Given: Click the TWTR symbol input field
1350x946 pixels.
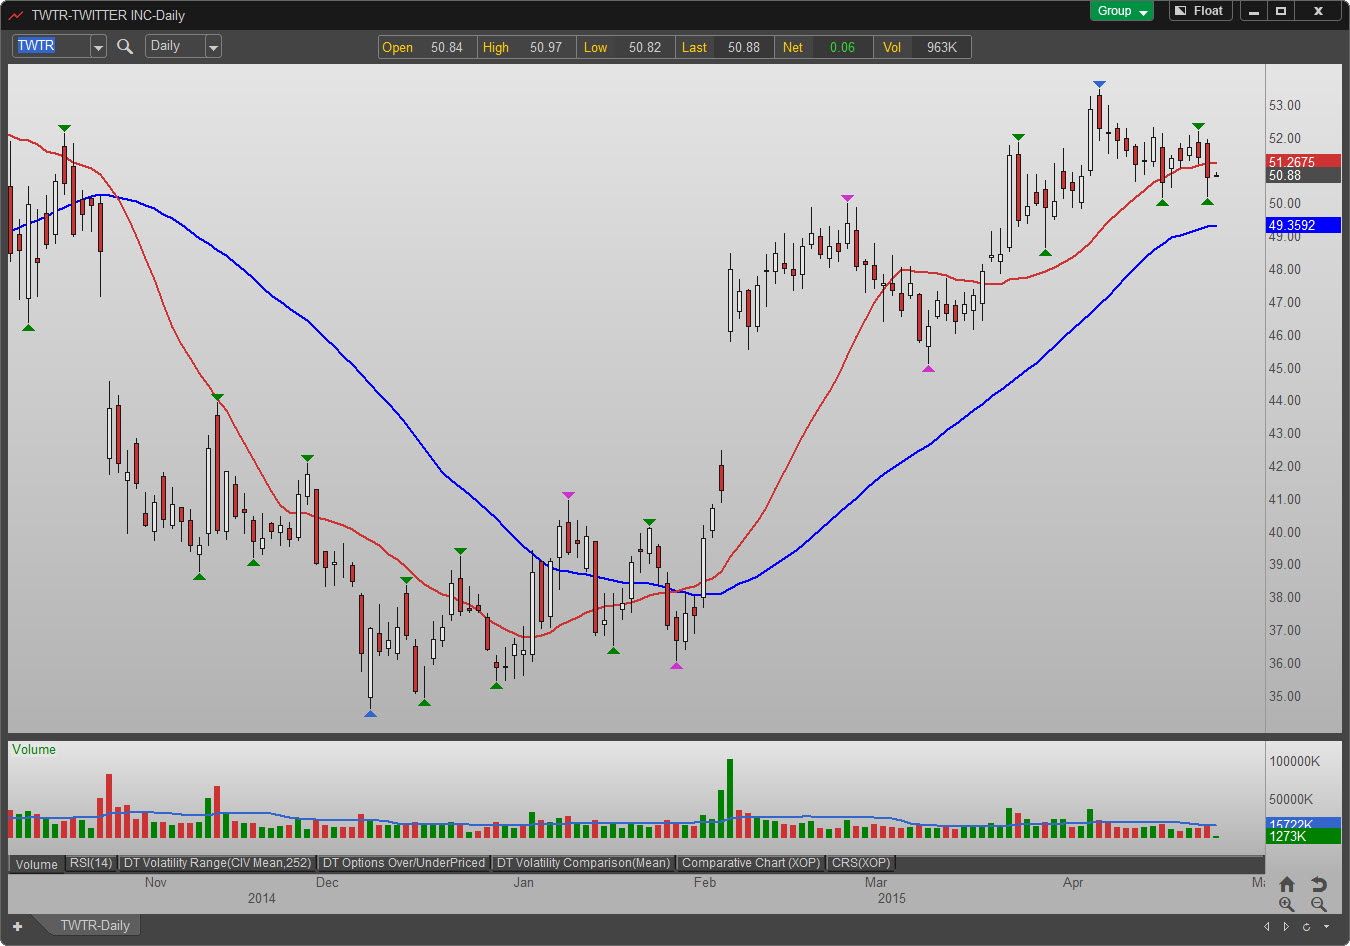Looking at the screenshot, I should click(51, 46).
